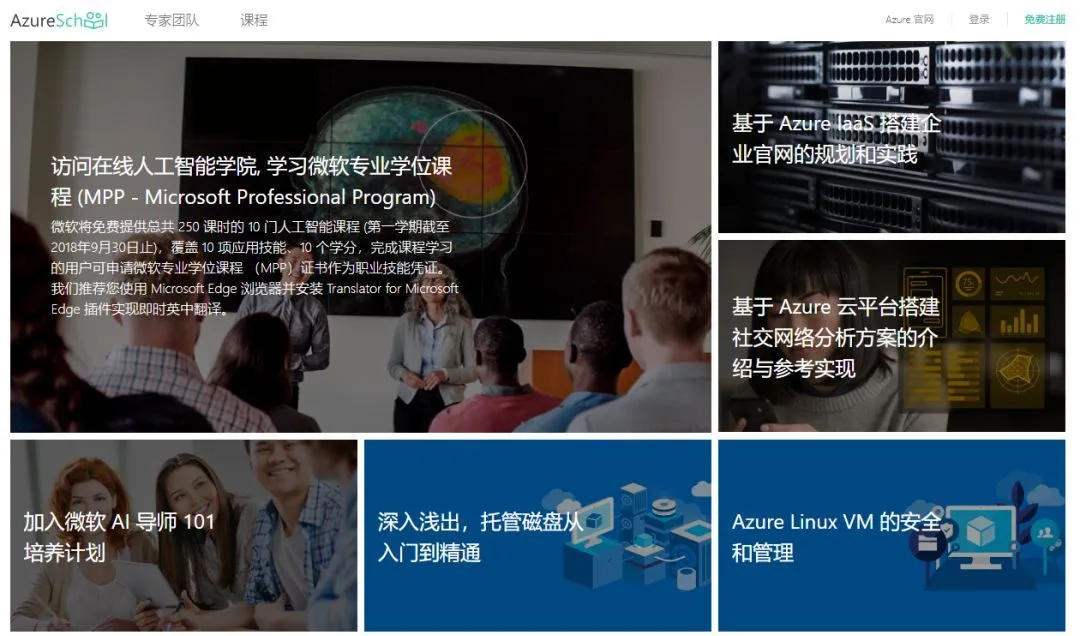Open the 专家团队 menu item
Image resolution: width=1080 pixels, height=636 pixels.
pyautogui.click(x=172, y=20)
